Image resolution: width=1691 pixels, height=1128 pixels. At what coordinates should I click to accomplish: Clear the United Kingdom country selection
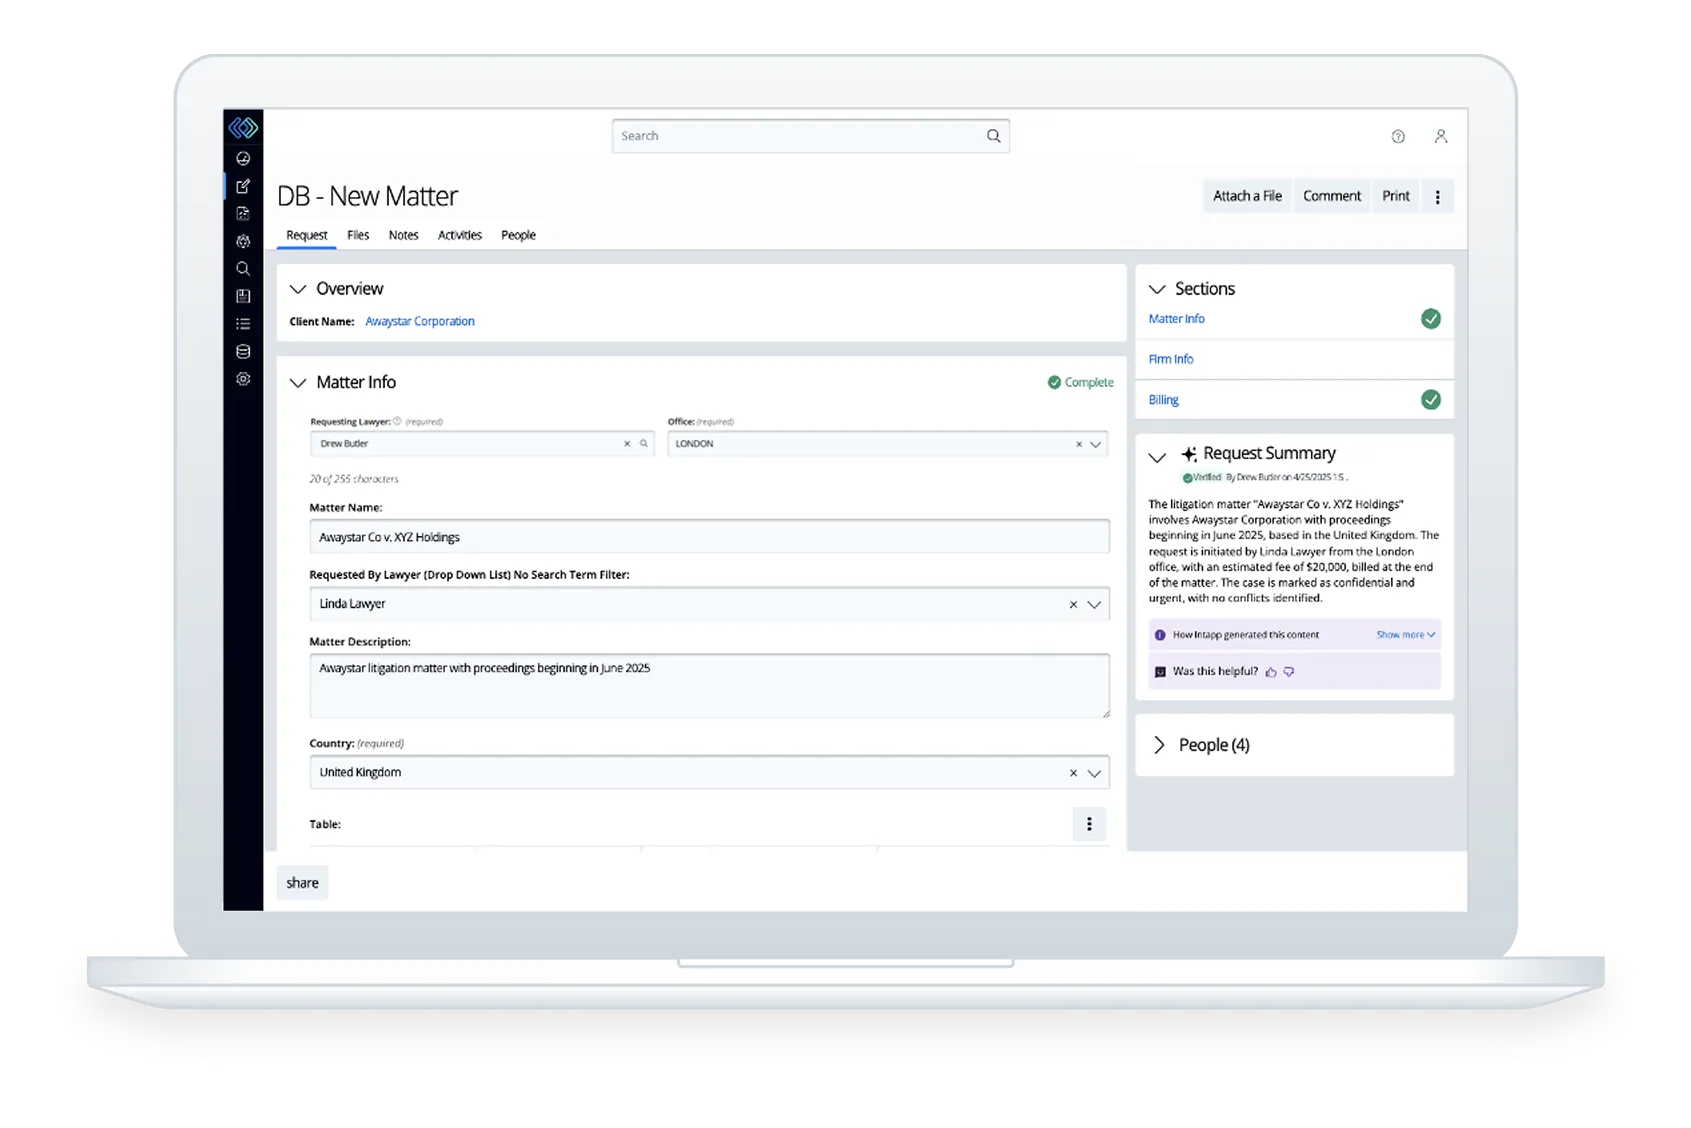(x=1073, y=773)
